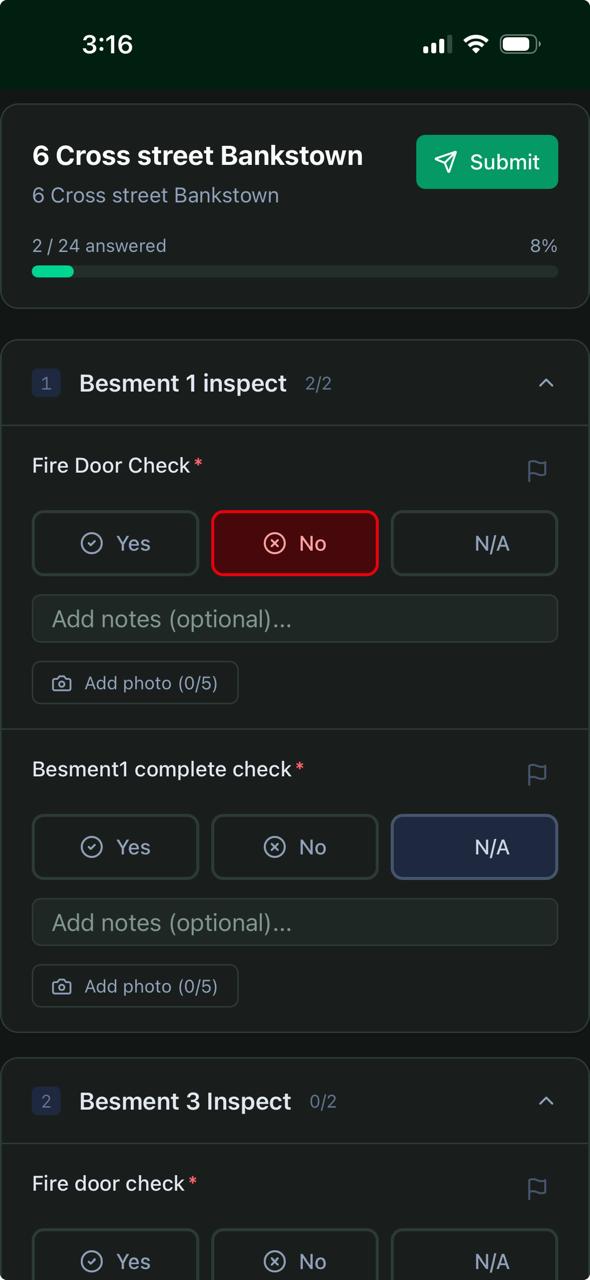Click Add photo (0/5) for Fire Door Check

point(135,682)
